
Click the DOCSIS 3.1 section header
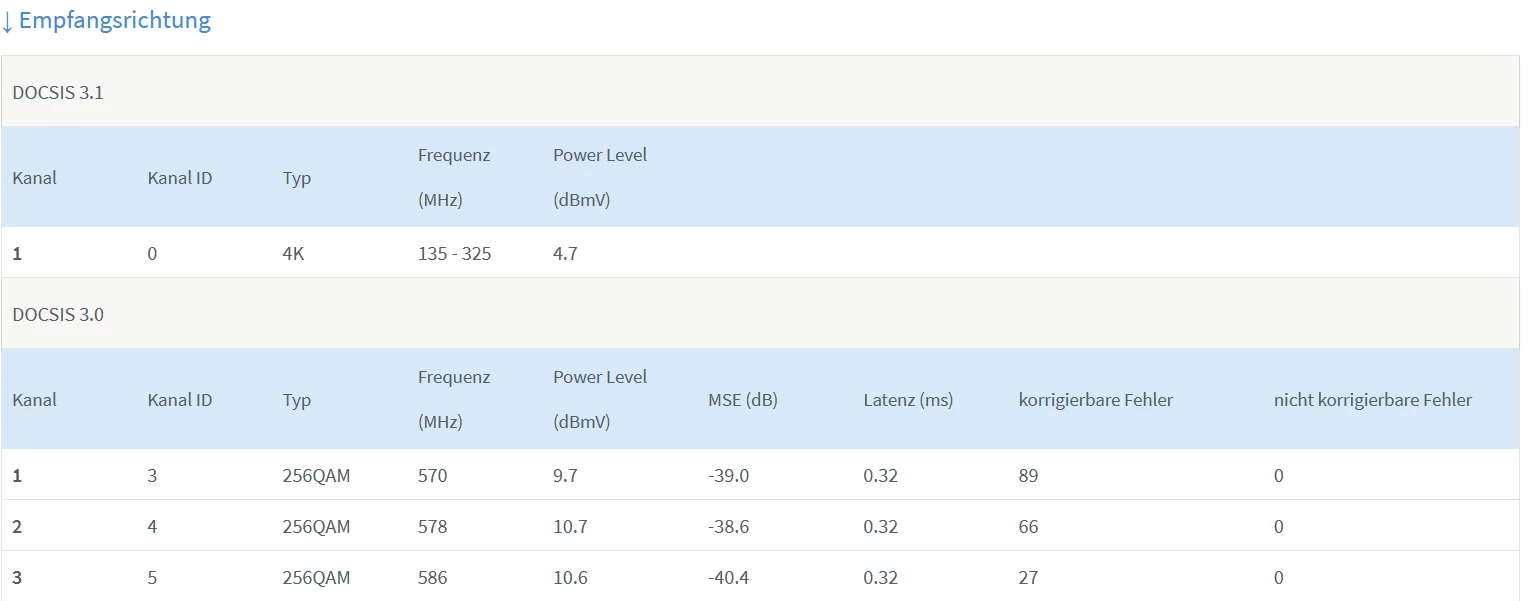click(58, 93)
